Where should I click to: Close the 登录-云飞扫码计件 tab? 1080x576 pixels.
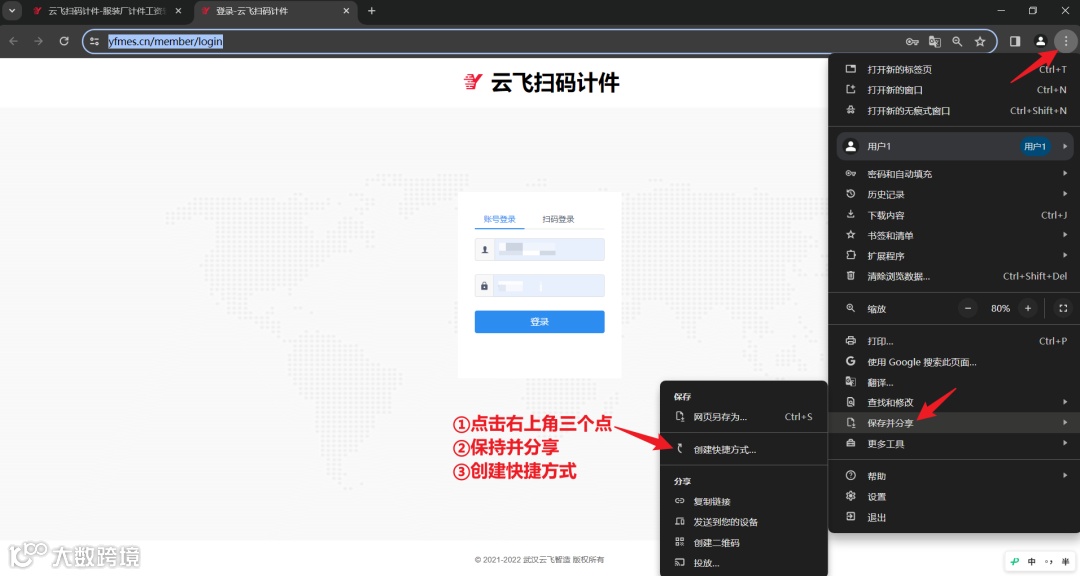tap(346, 11)
